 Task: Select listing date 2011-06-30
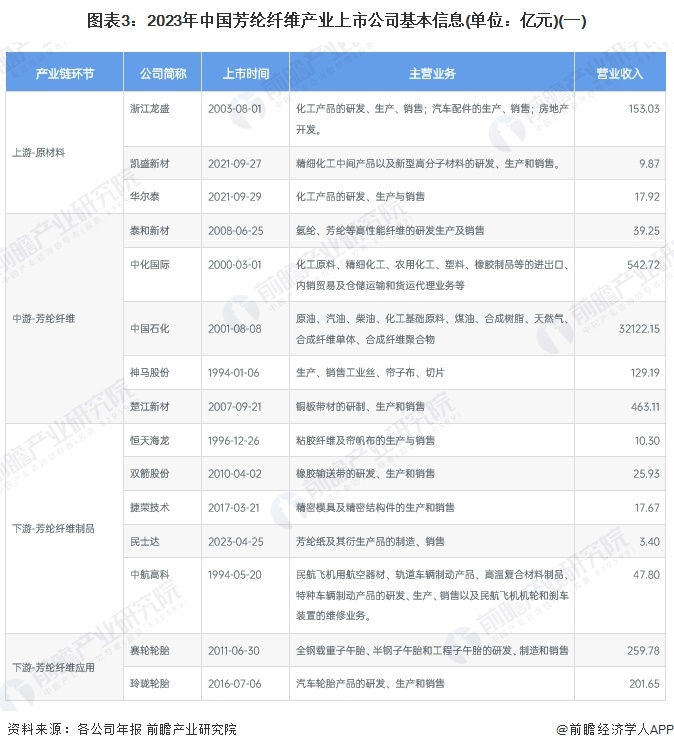point(234,651)
